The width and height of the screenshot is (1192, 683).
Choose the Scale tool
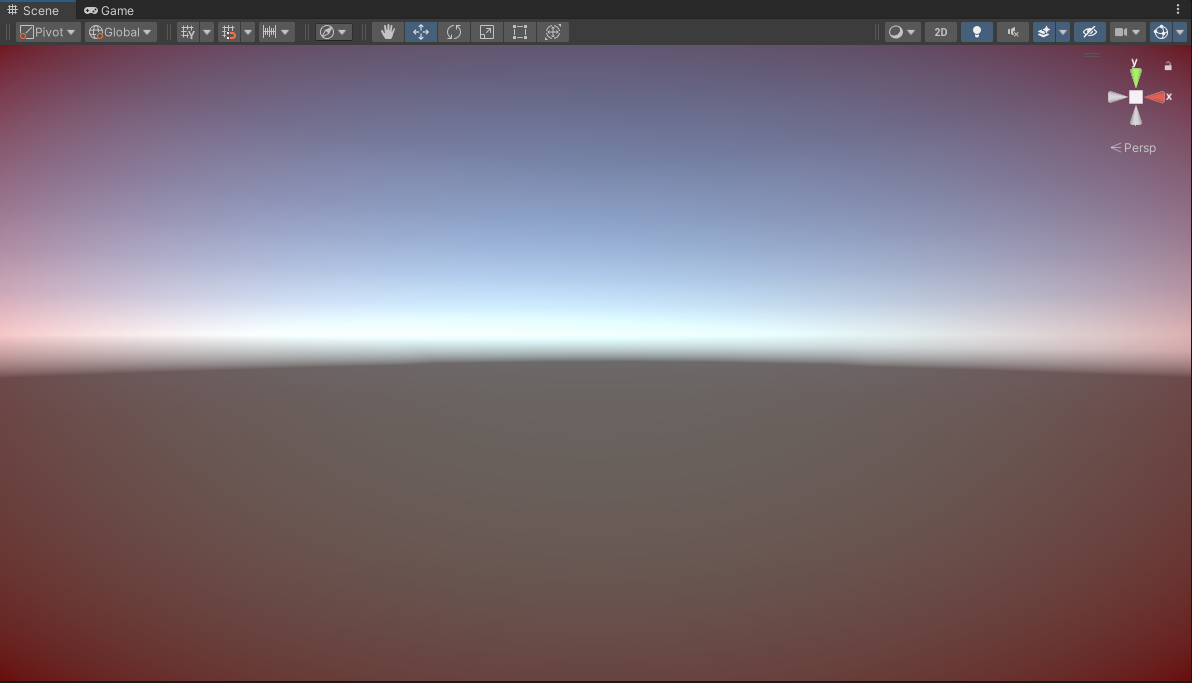[x=487, y=32]
